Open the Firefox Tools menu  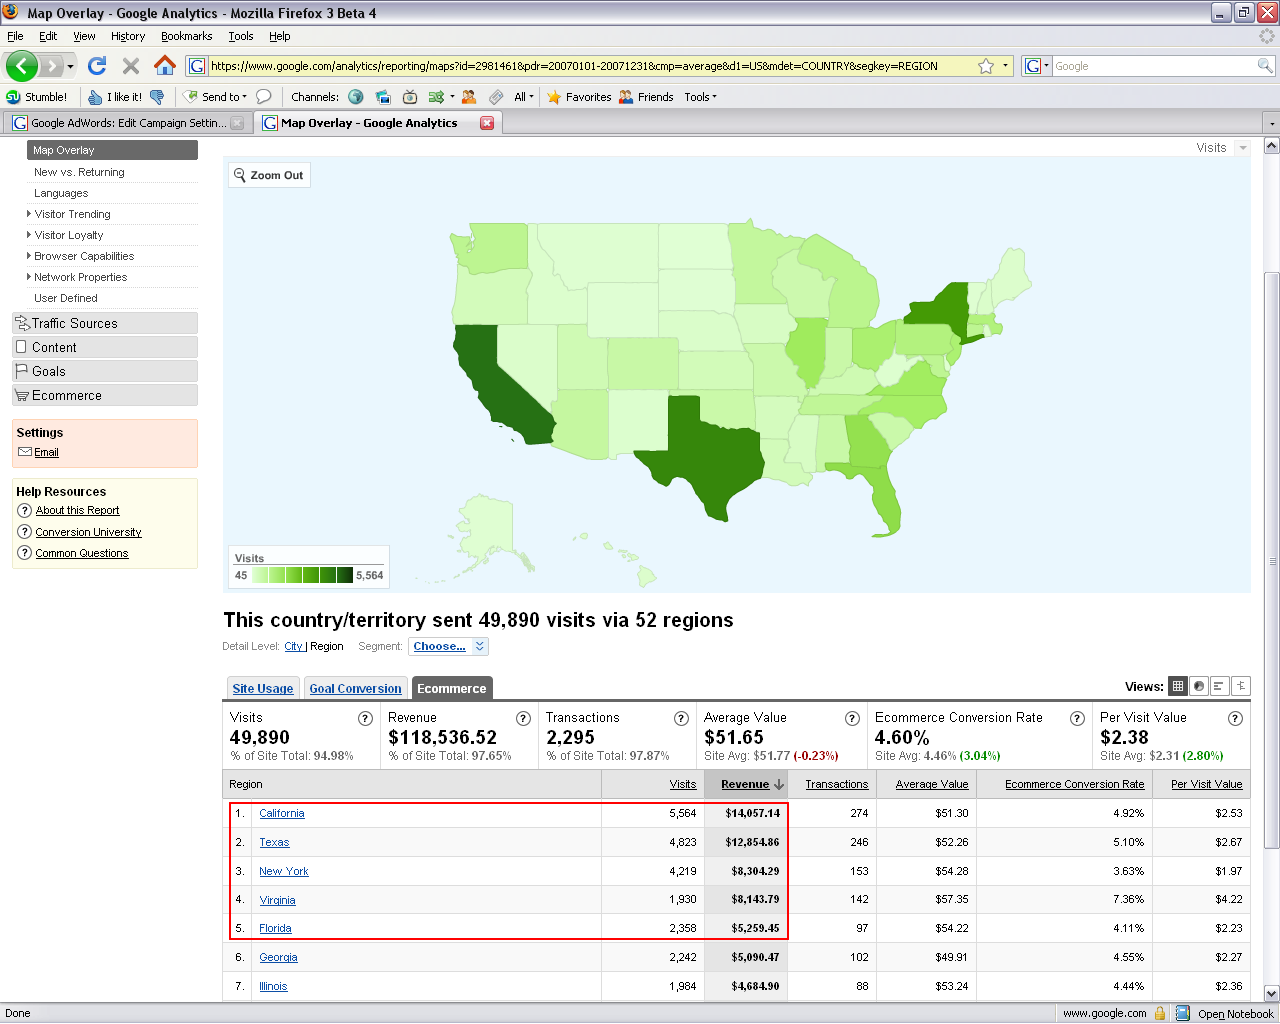pos(240,36)
